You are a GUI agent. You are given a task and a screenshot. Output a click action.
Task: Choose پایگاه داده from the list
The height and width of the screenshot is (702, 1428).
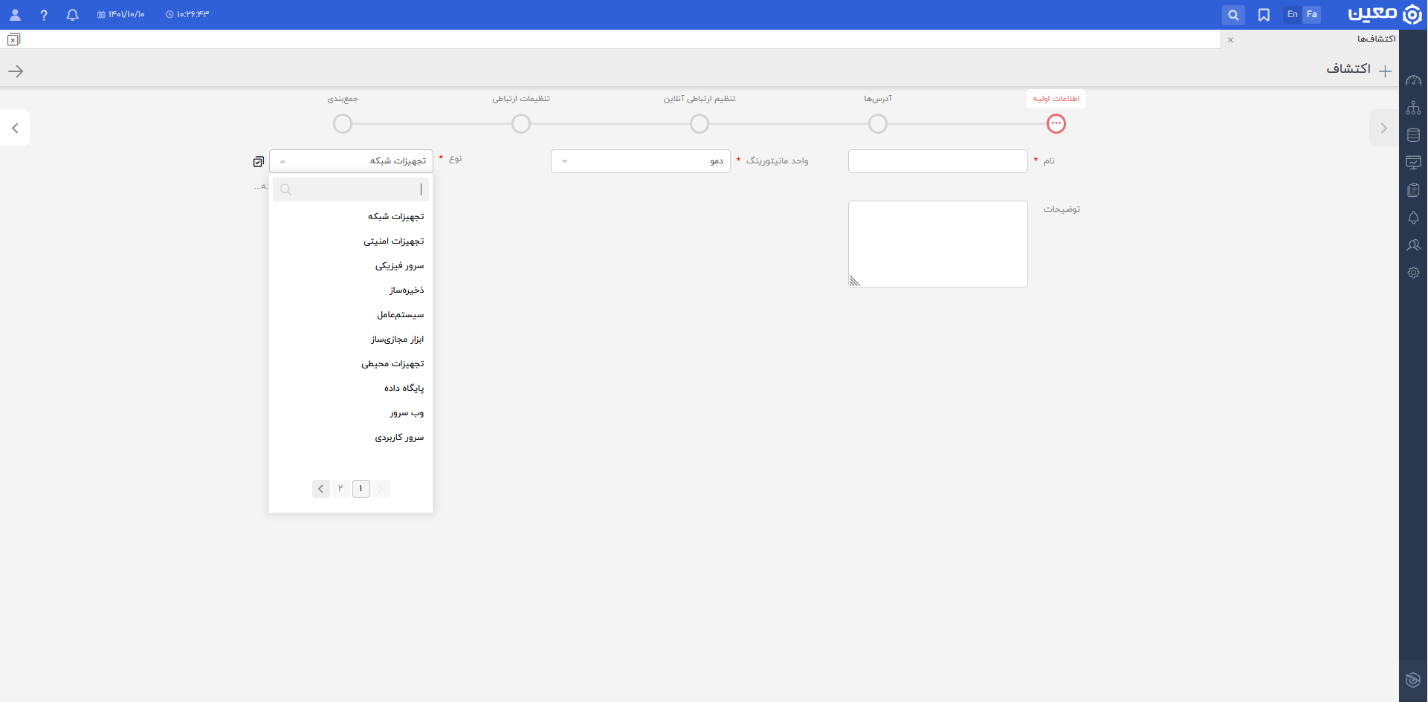(x=351, y=388)
